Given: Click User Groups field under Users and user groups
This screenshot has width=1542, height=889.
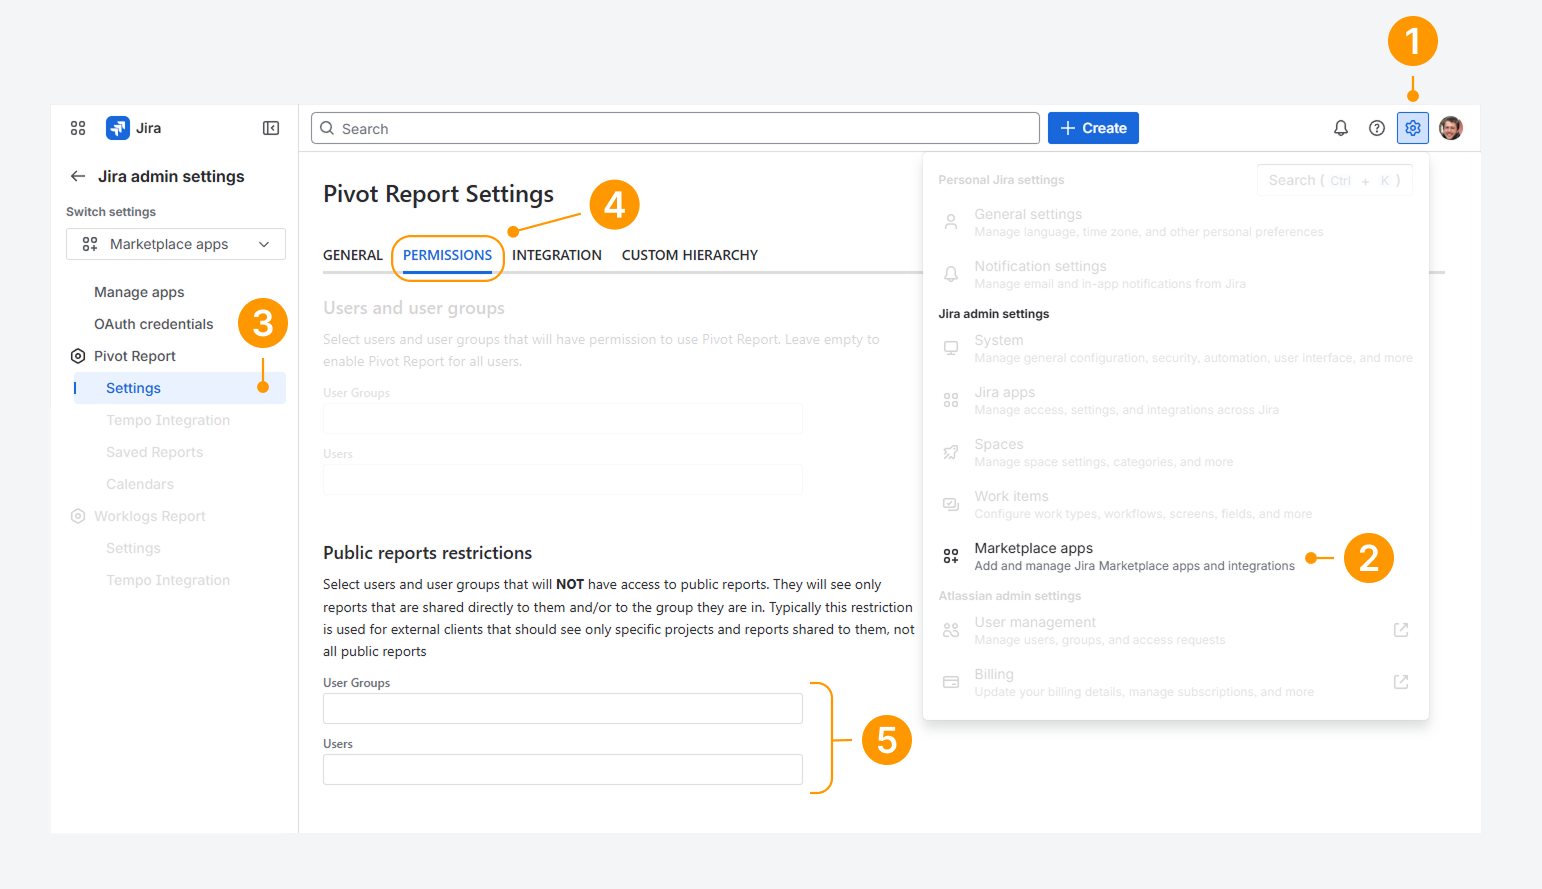Looking at the screenshot, I should 563,418.
